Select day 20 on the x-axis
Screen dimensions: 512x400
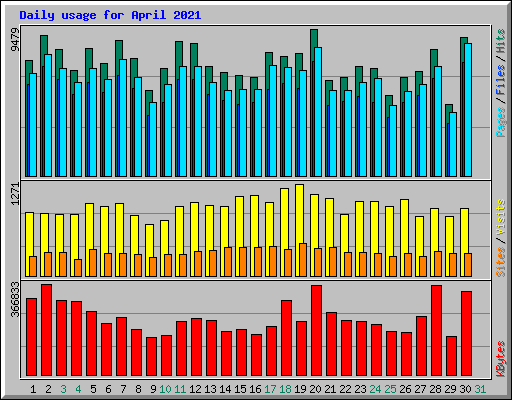315,389
